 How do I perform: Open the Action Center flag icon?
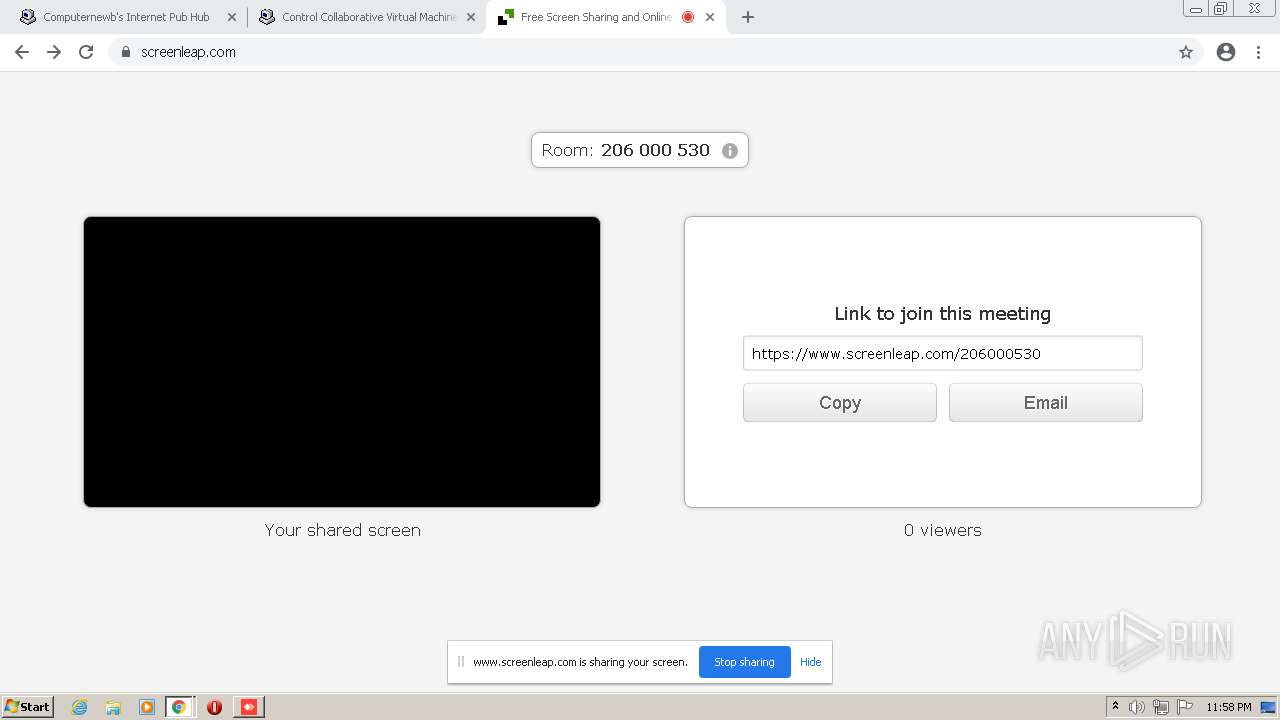pos(1185,707)
